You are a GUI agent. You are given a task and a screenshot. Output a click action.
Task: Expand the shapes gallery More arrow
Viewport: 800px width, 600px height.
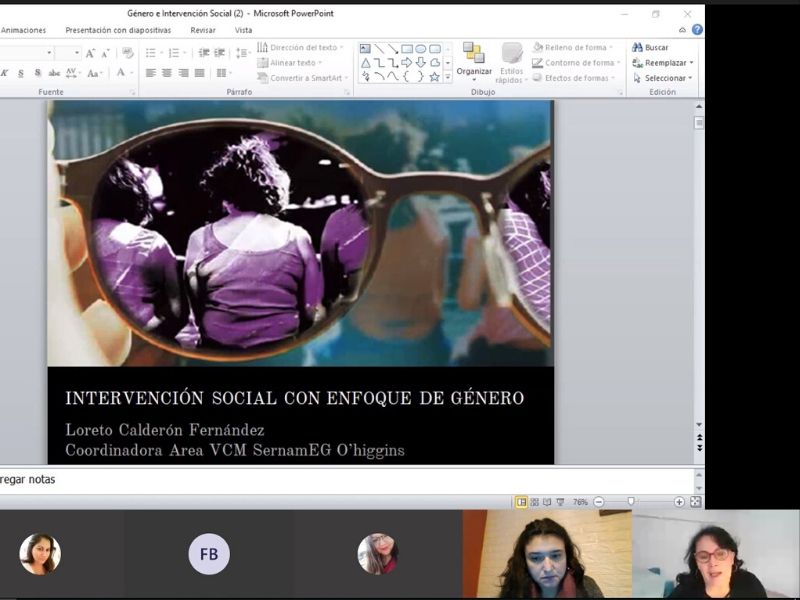[448, 77]
